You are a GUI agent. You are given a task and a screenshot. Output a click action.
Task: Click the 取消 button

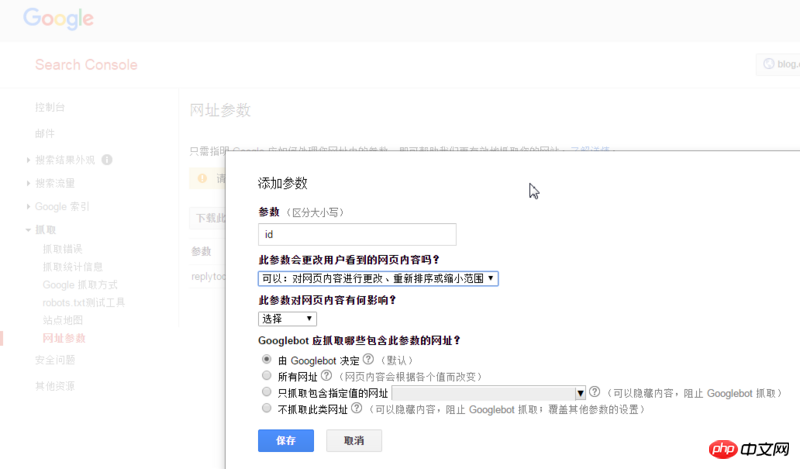coord(354,440)
